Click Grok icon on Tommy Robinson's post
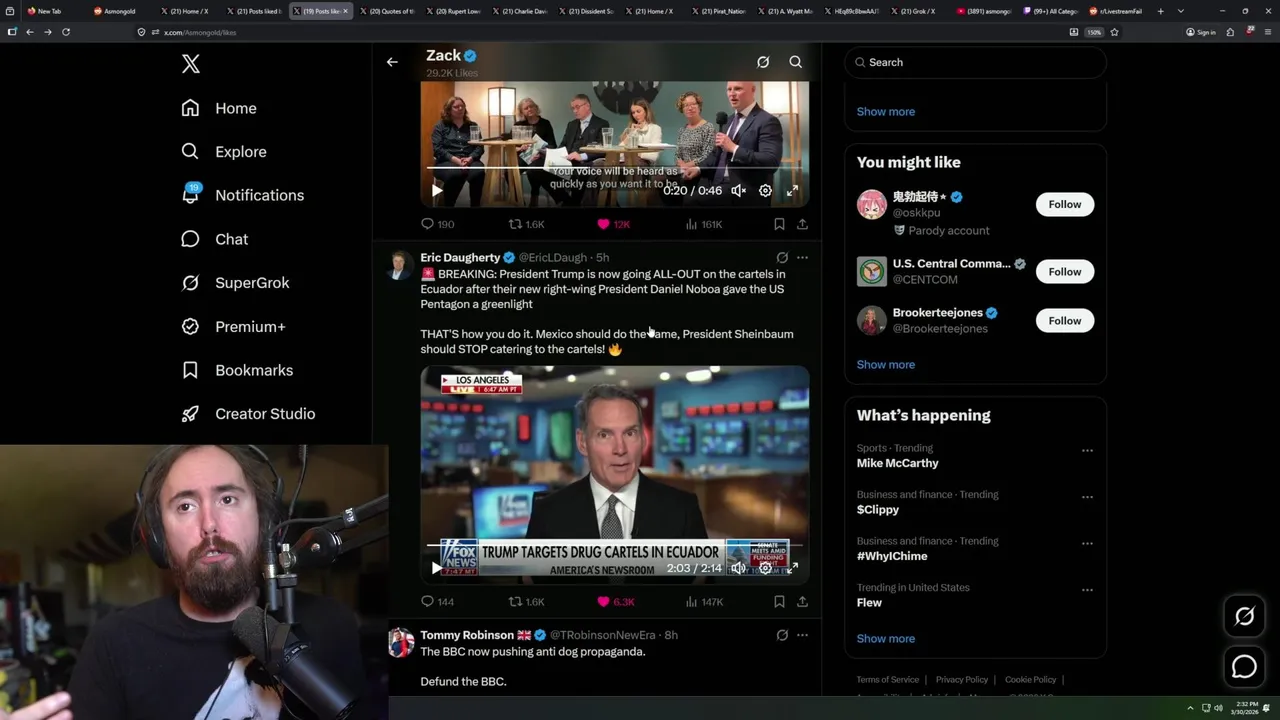The height and width of the screenshot is (720, 1280). click(782, 635)
